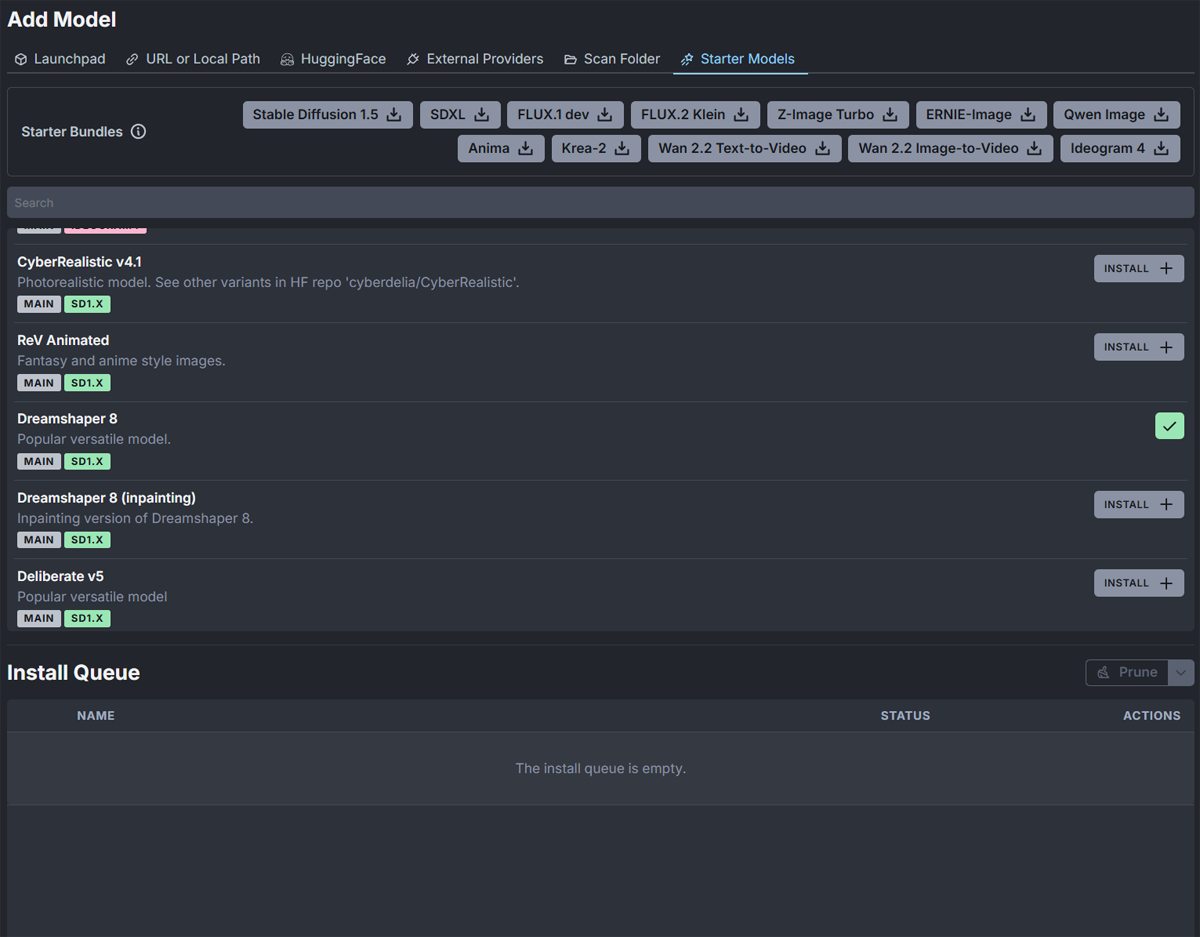Viewport: 1200px width, 937px height.
Task: Download the Ideogram 4 bundle
Action: click(1120, 149)
